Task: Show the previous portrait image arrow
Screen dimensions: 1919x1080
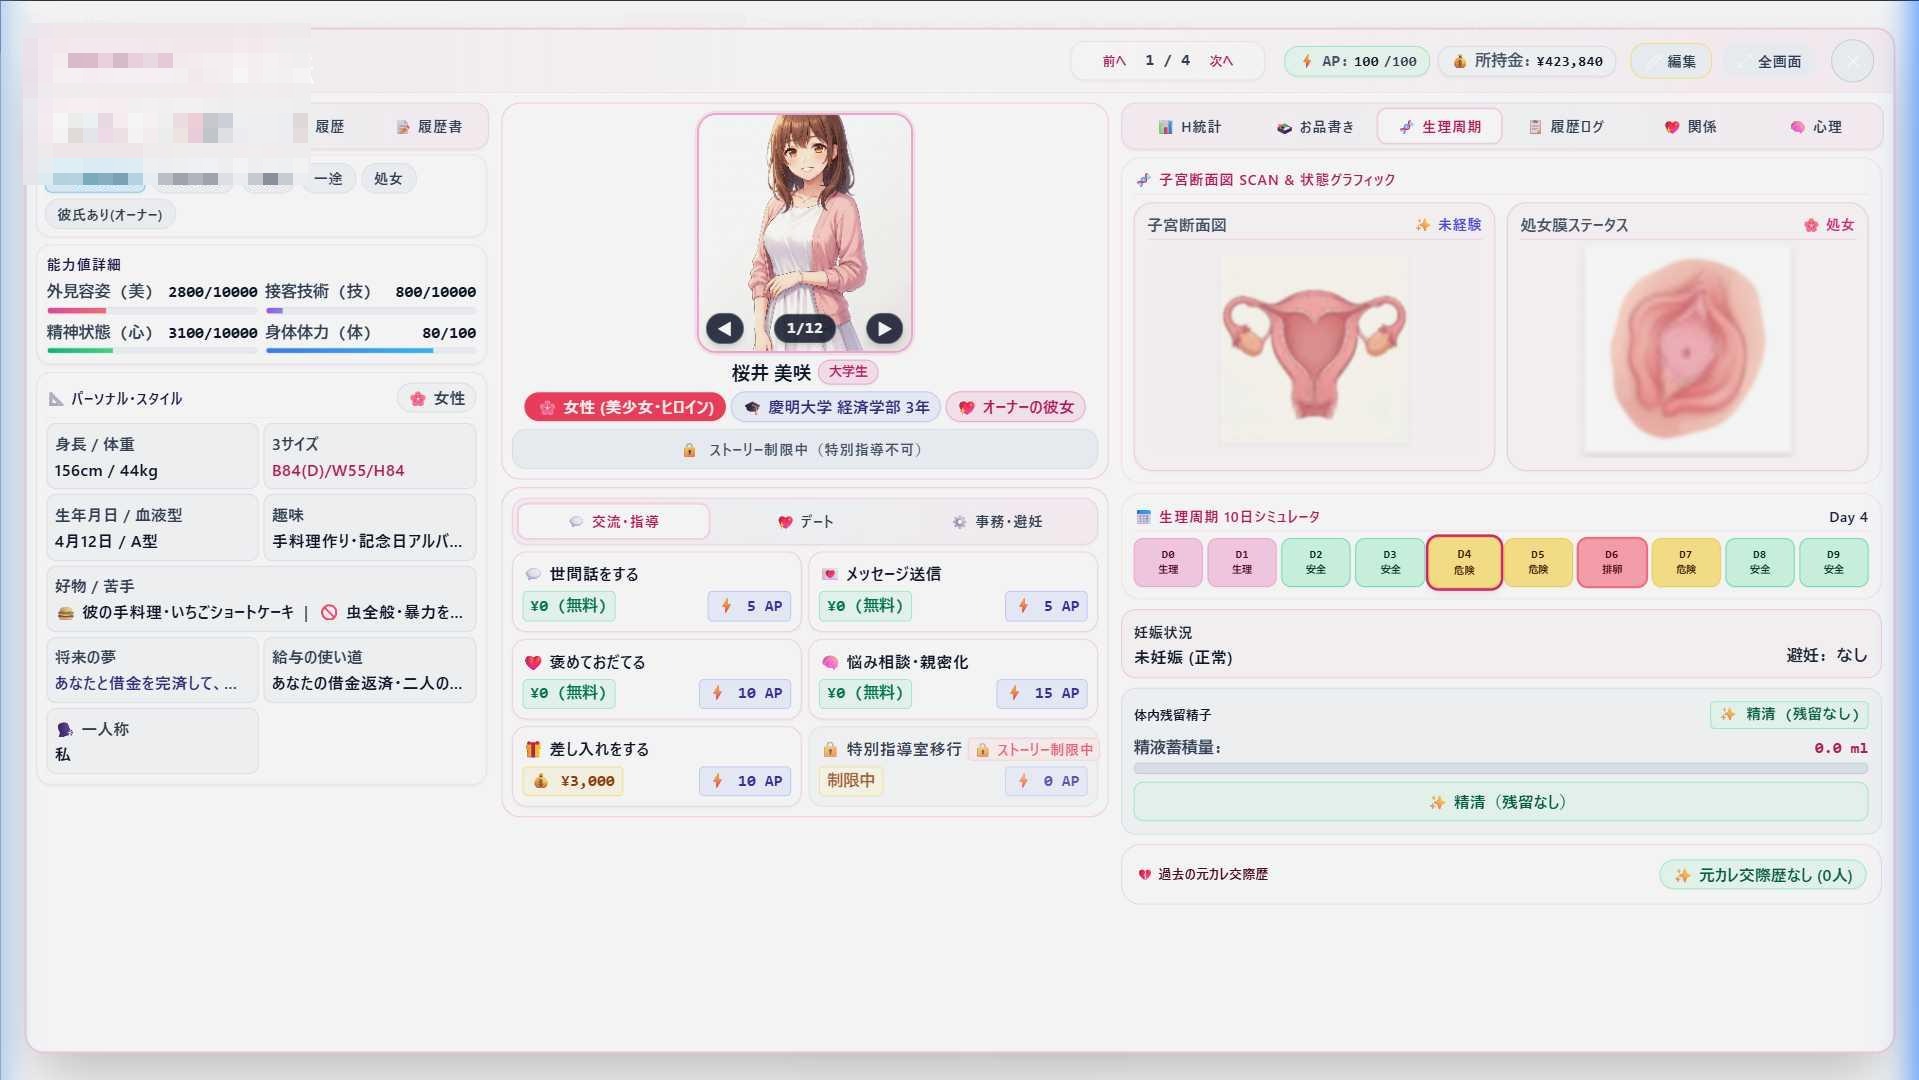Action: (x=725, y=328)
